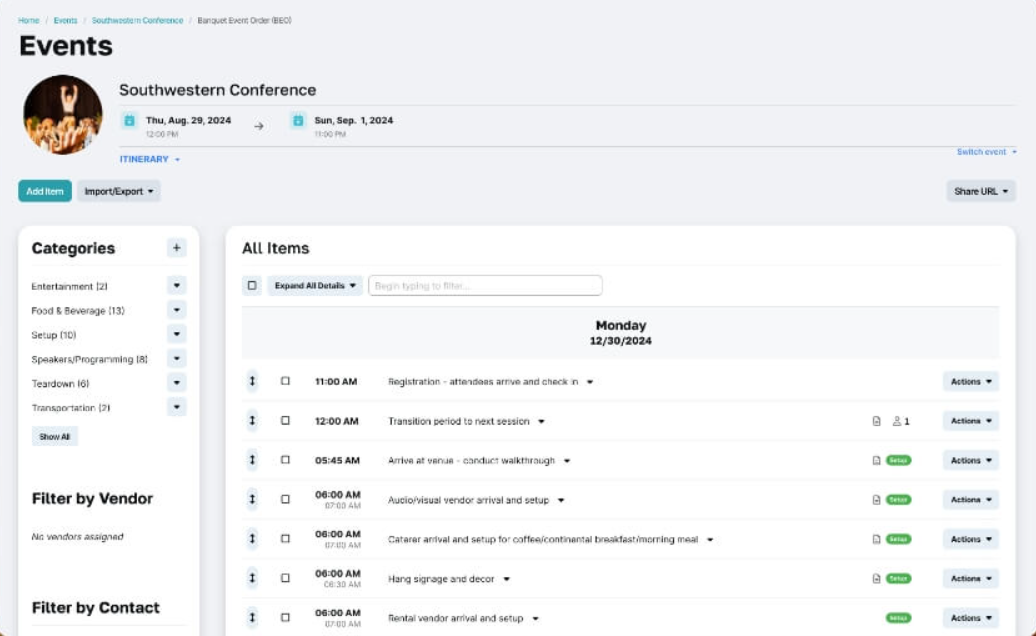Click the end date calendar icon
Viewport: 1036px width, 636px height.
(x=298, y=120)
